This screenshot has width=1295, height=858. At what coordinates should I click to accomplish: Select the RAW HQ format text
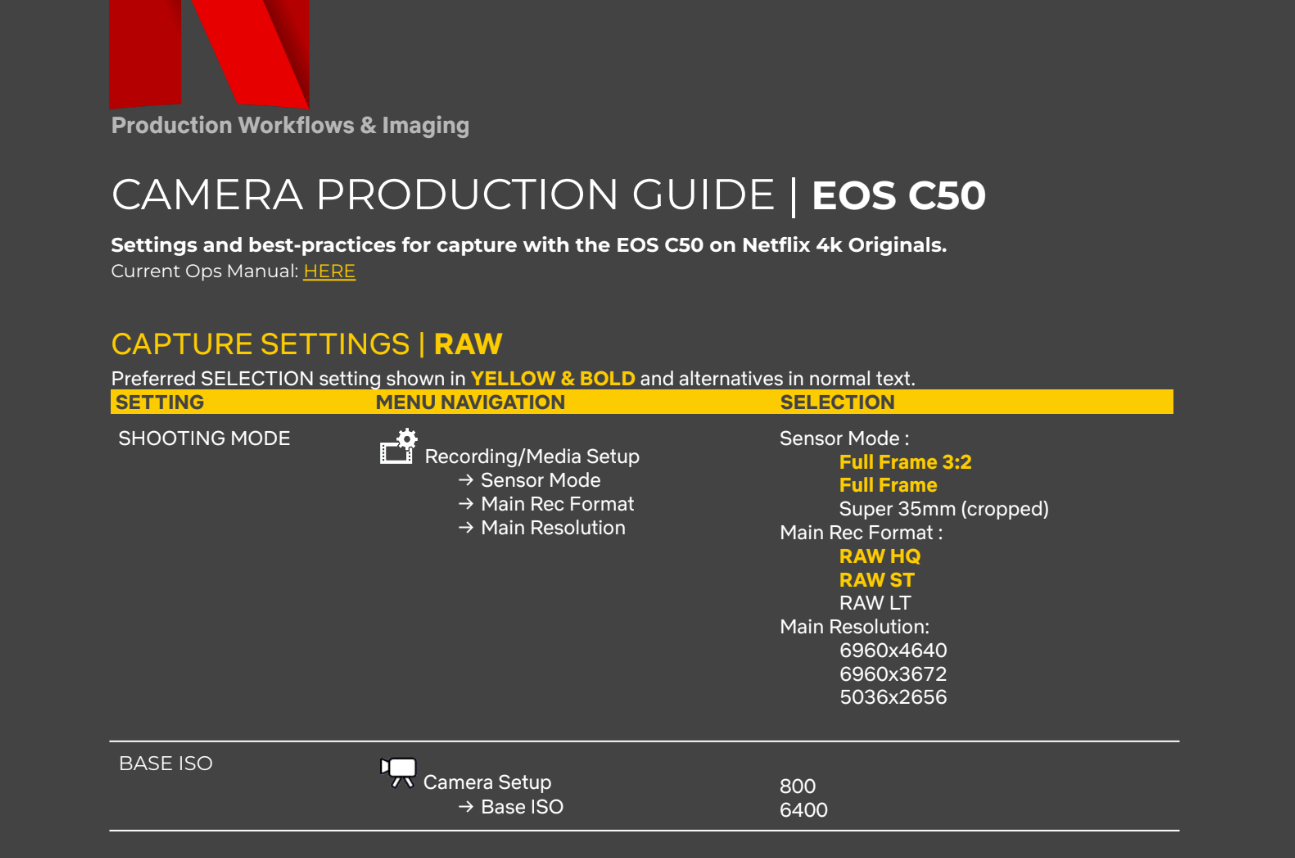879,556
